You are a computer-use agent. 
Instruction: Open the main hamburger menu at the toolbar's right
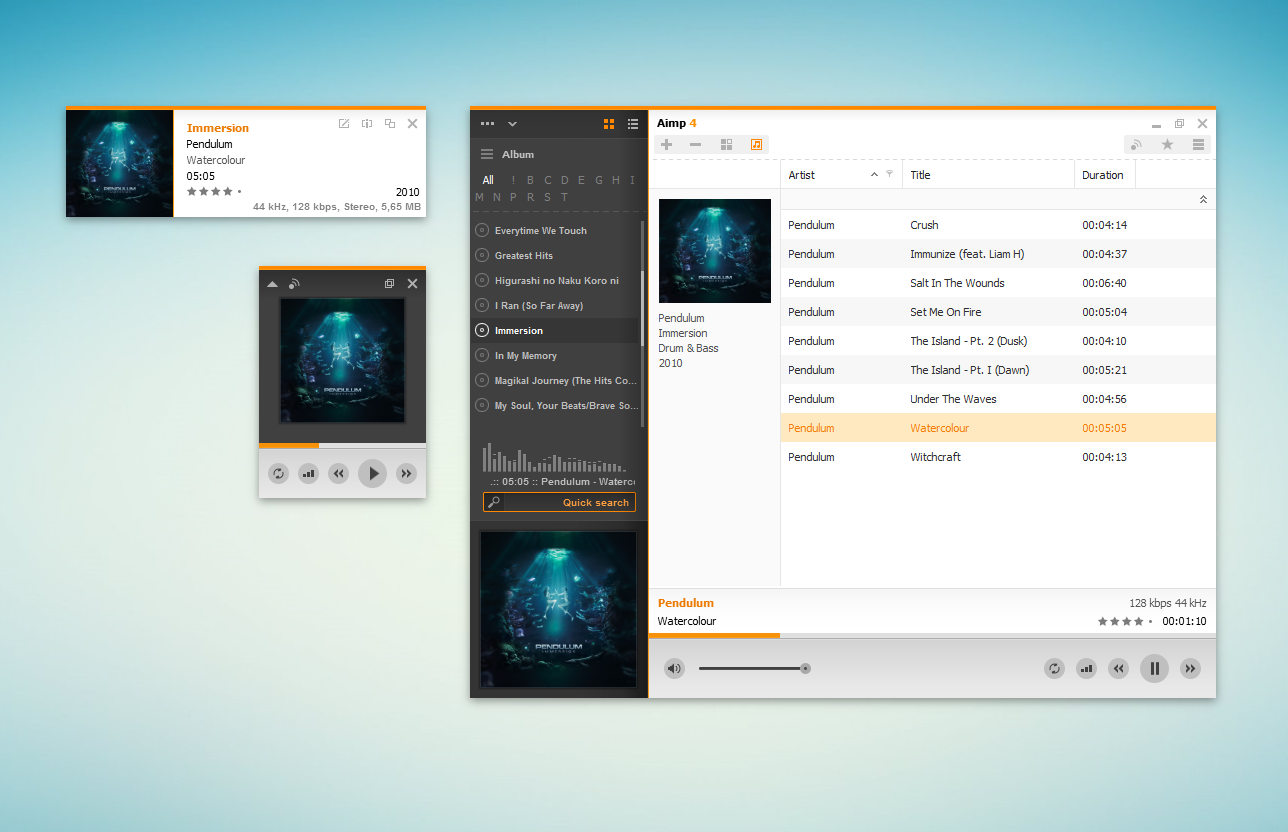pos(1198,145)
